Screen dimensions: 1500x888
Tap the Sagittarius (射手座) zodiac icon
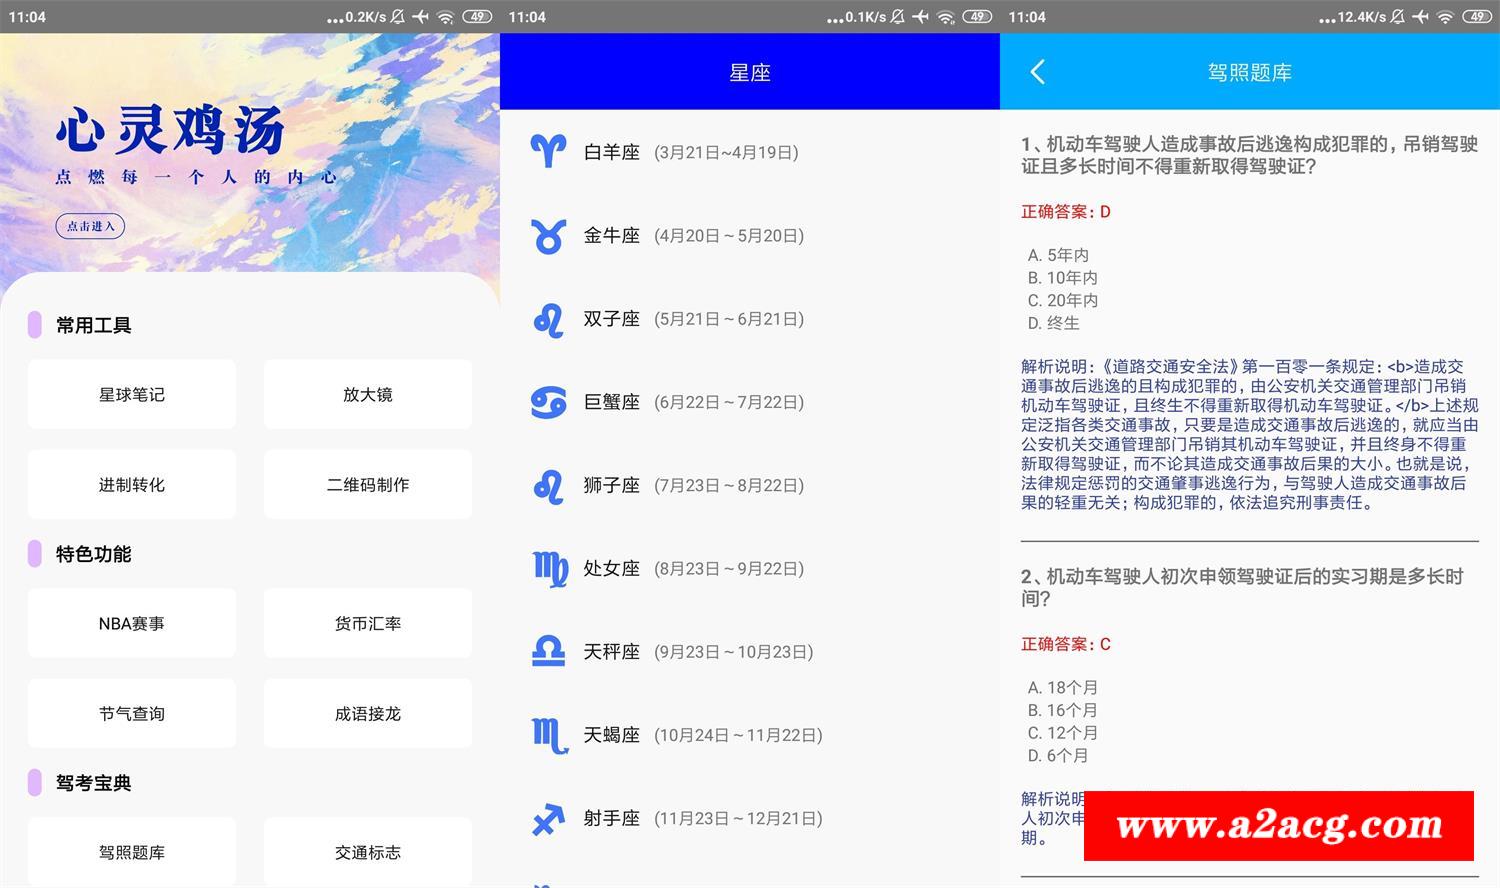tap(548, 819)
